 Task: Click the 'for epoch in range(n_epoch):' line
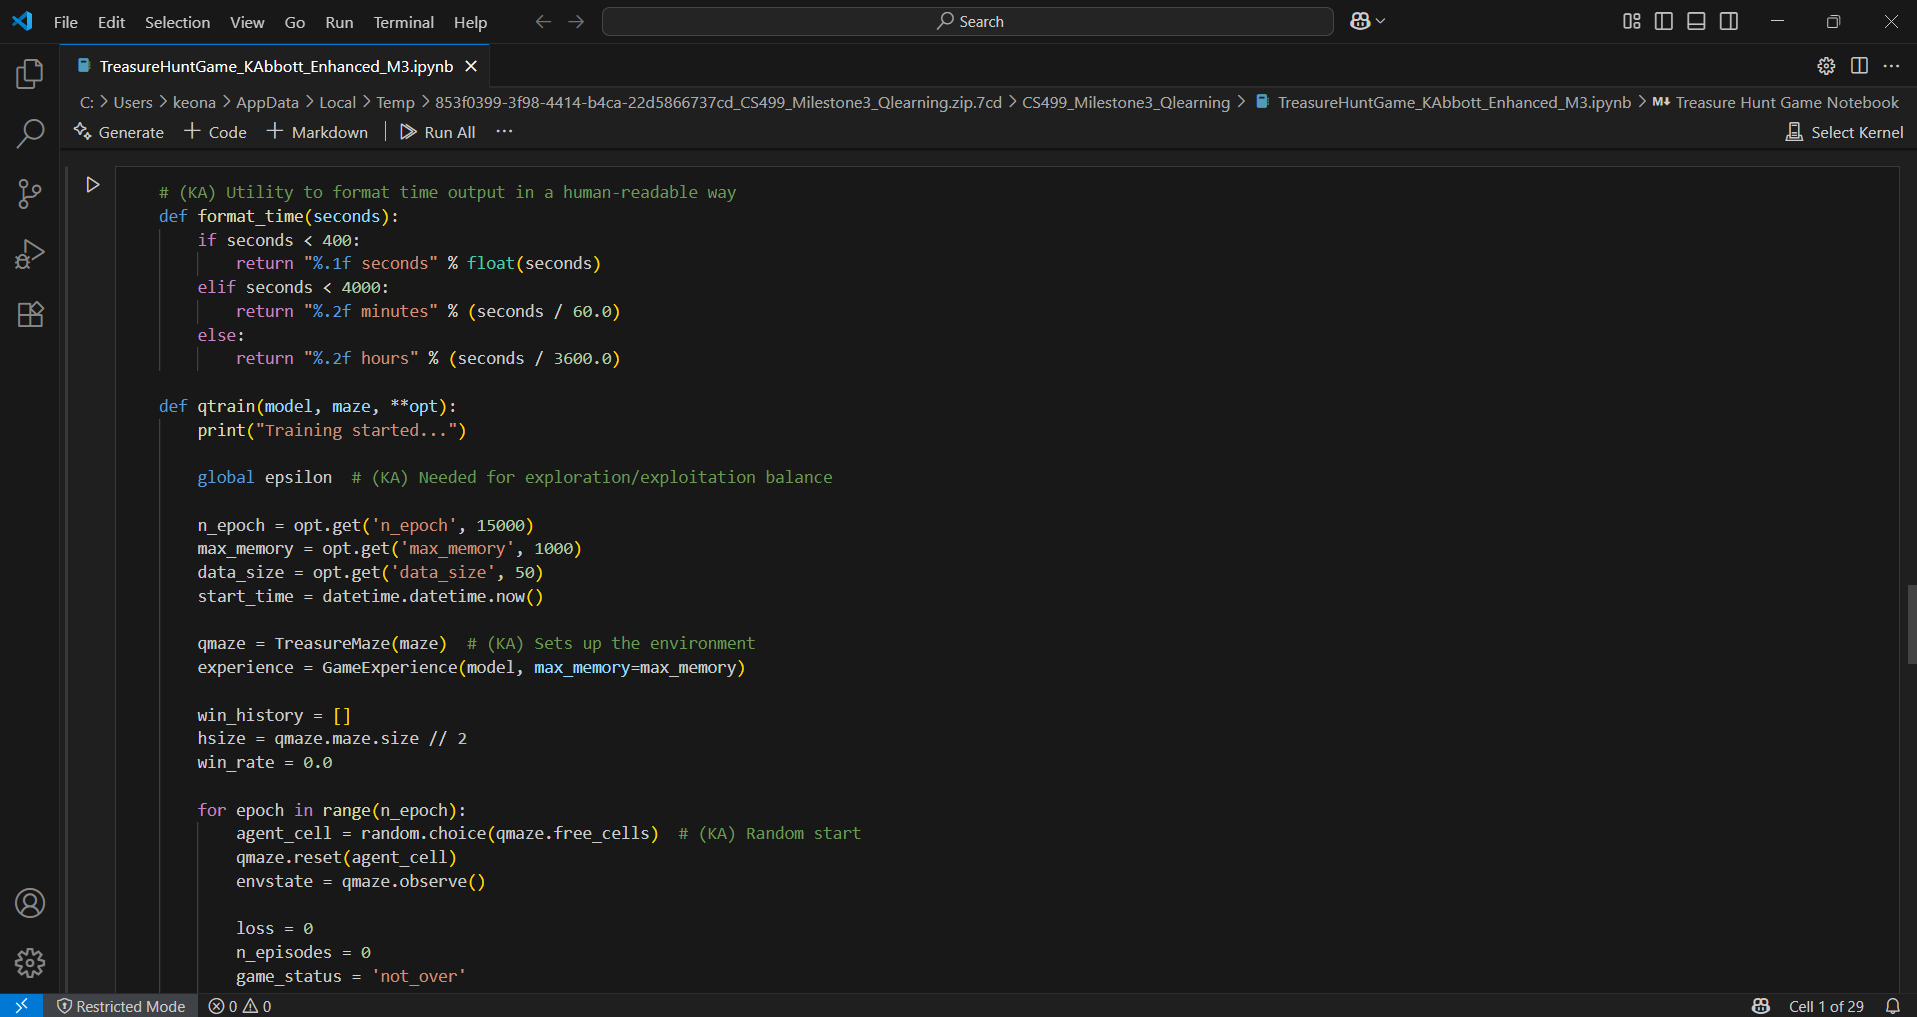332,810
